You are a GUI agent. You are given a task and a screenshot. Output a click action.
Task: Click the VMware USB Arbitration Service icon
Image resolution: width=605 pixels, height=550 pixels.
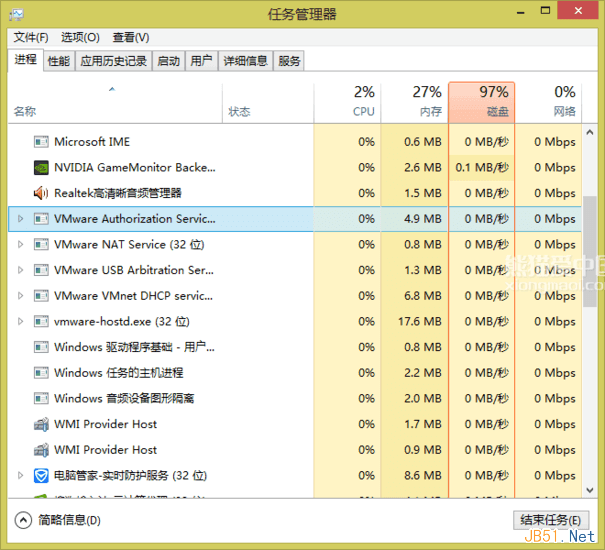41,270
